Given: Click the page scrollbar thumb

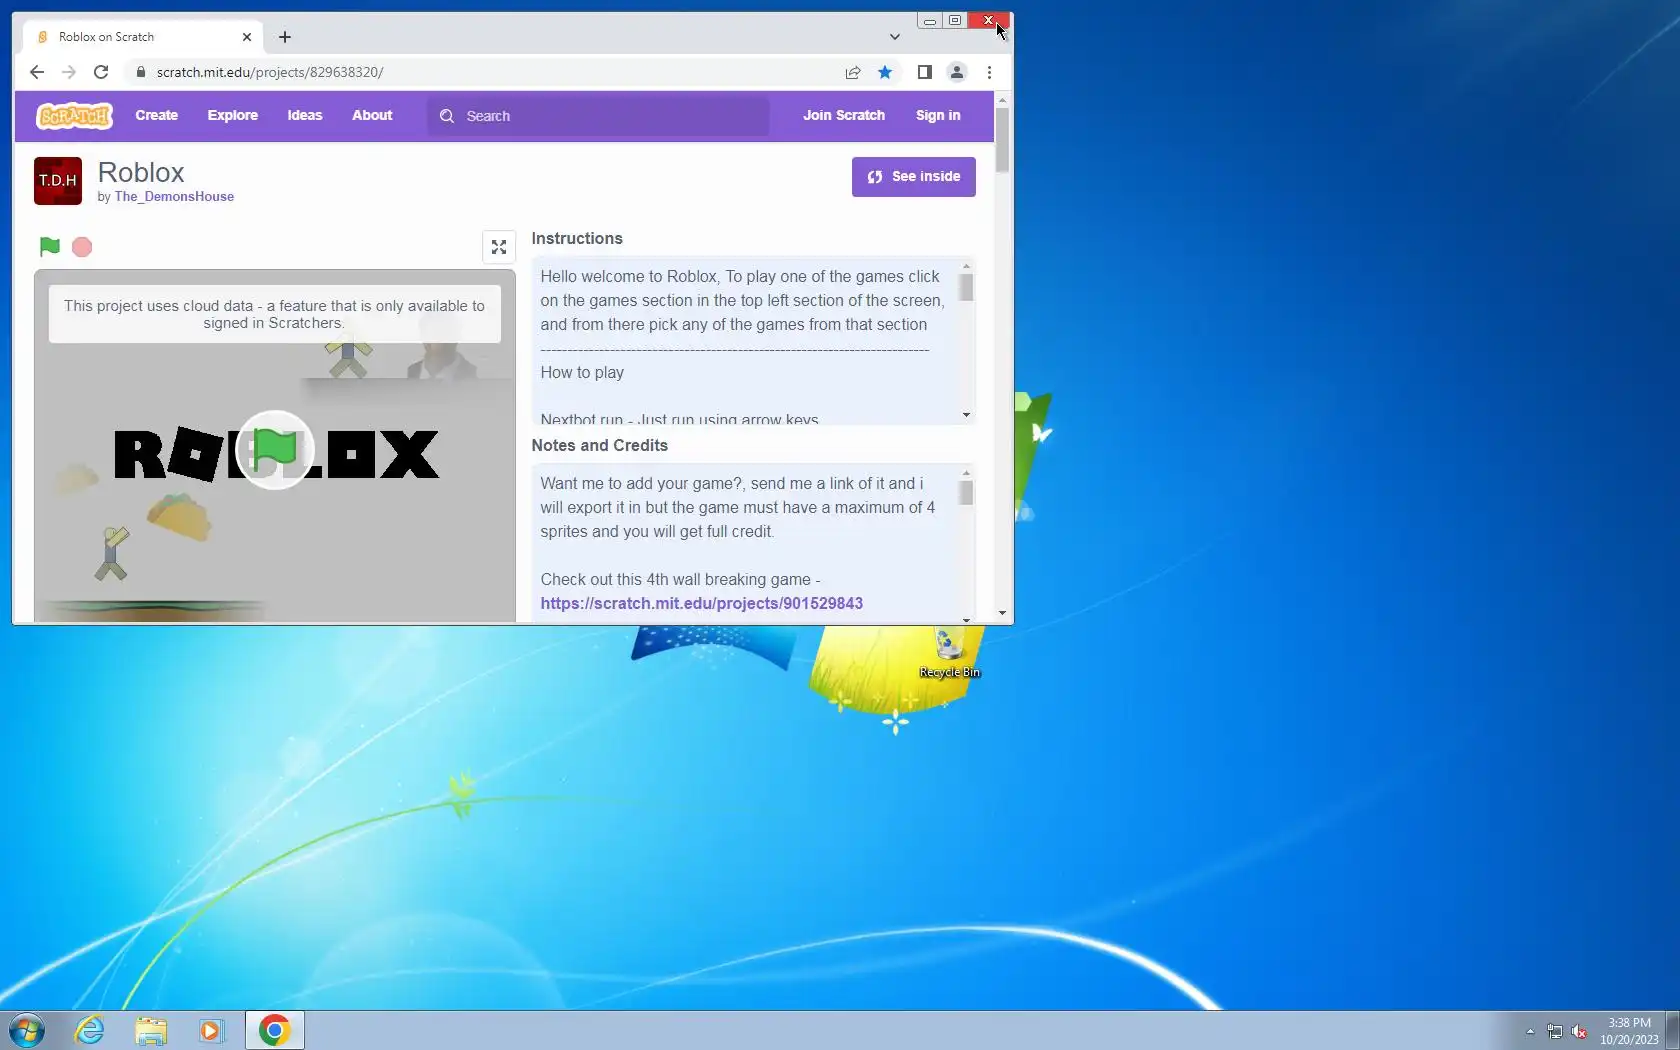Looking at the screenshot, I should pos(1002,140).
